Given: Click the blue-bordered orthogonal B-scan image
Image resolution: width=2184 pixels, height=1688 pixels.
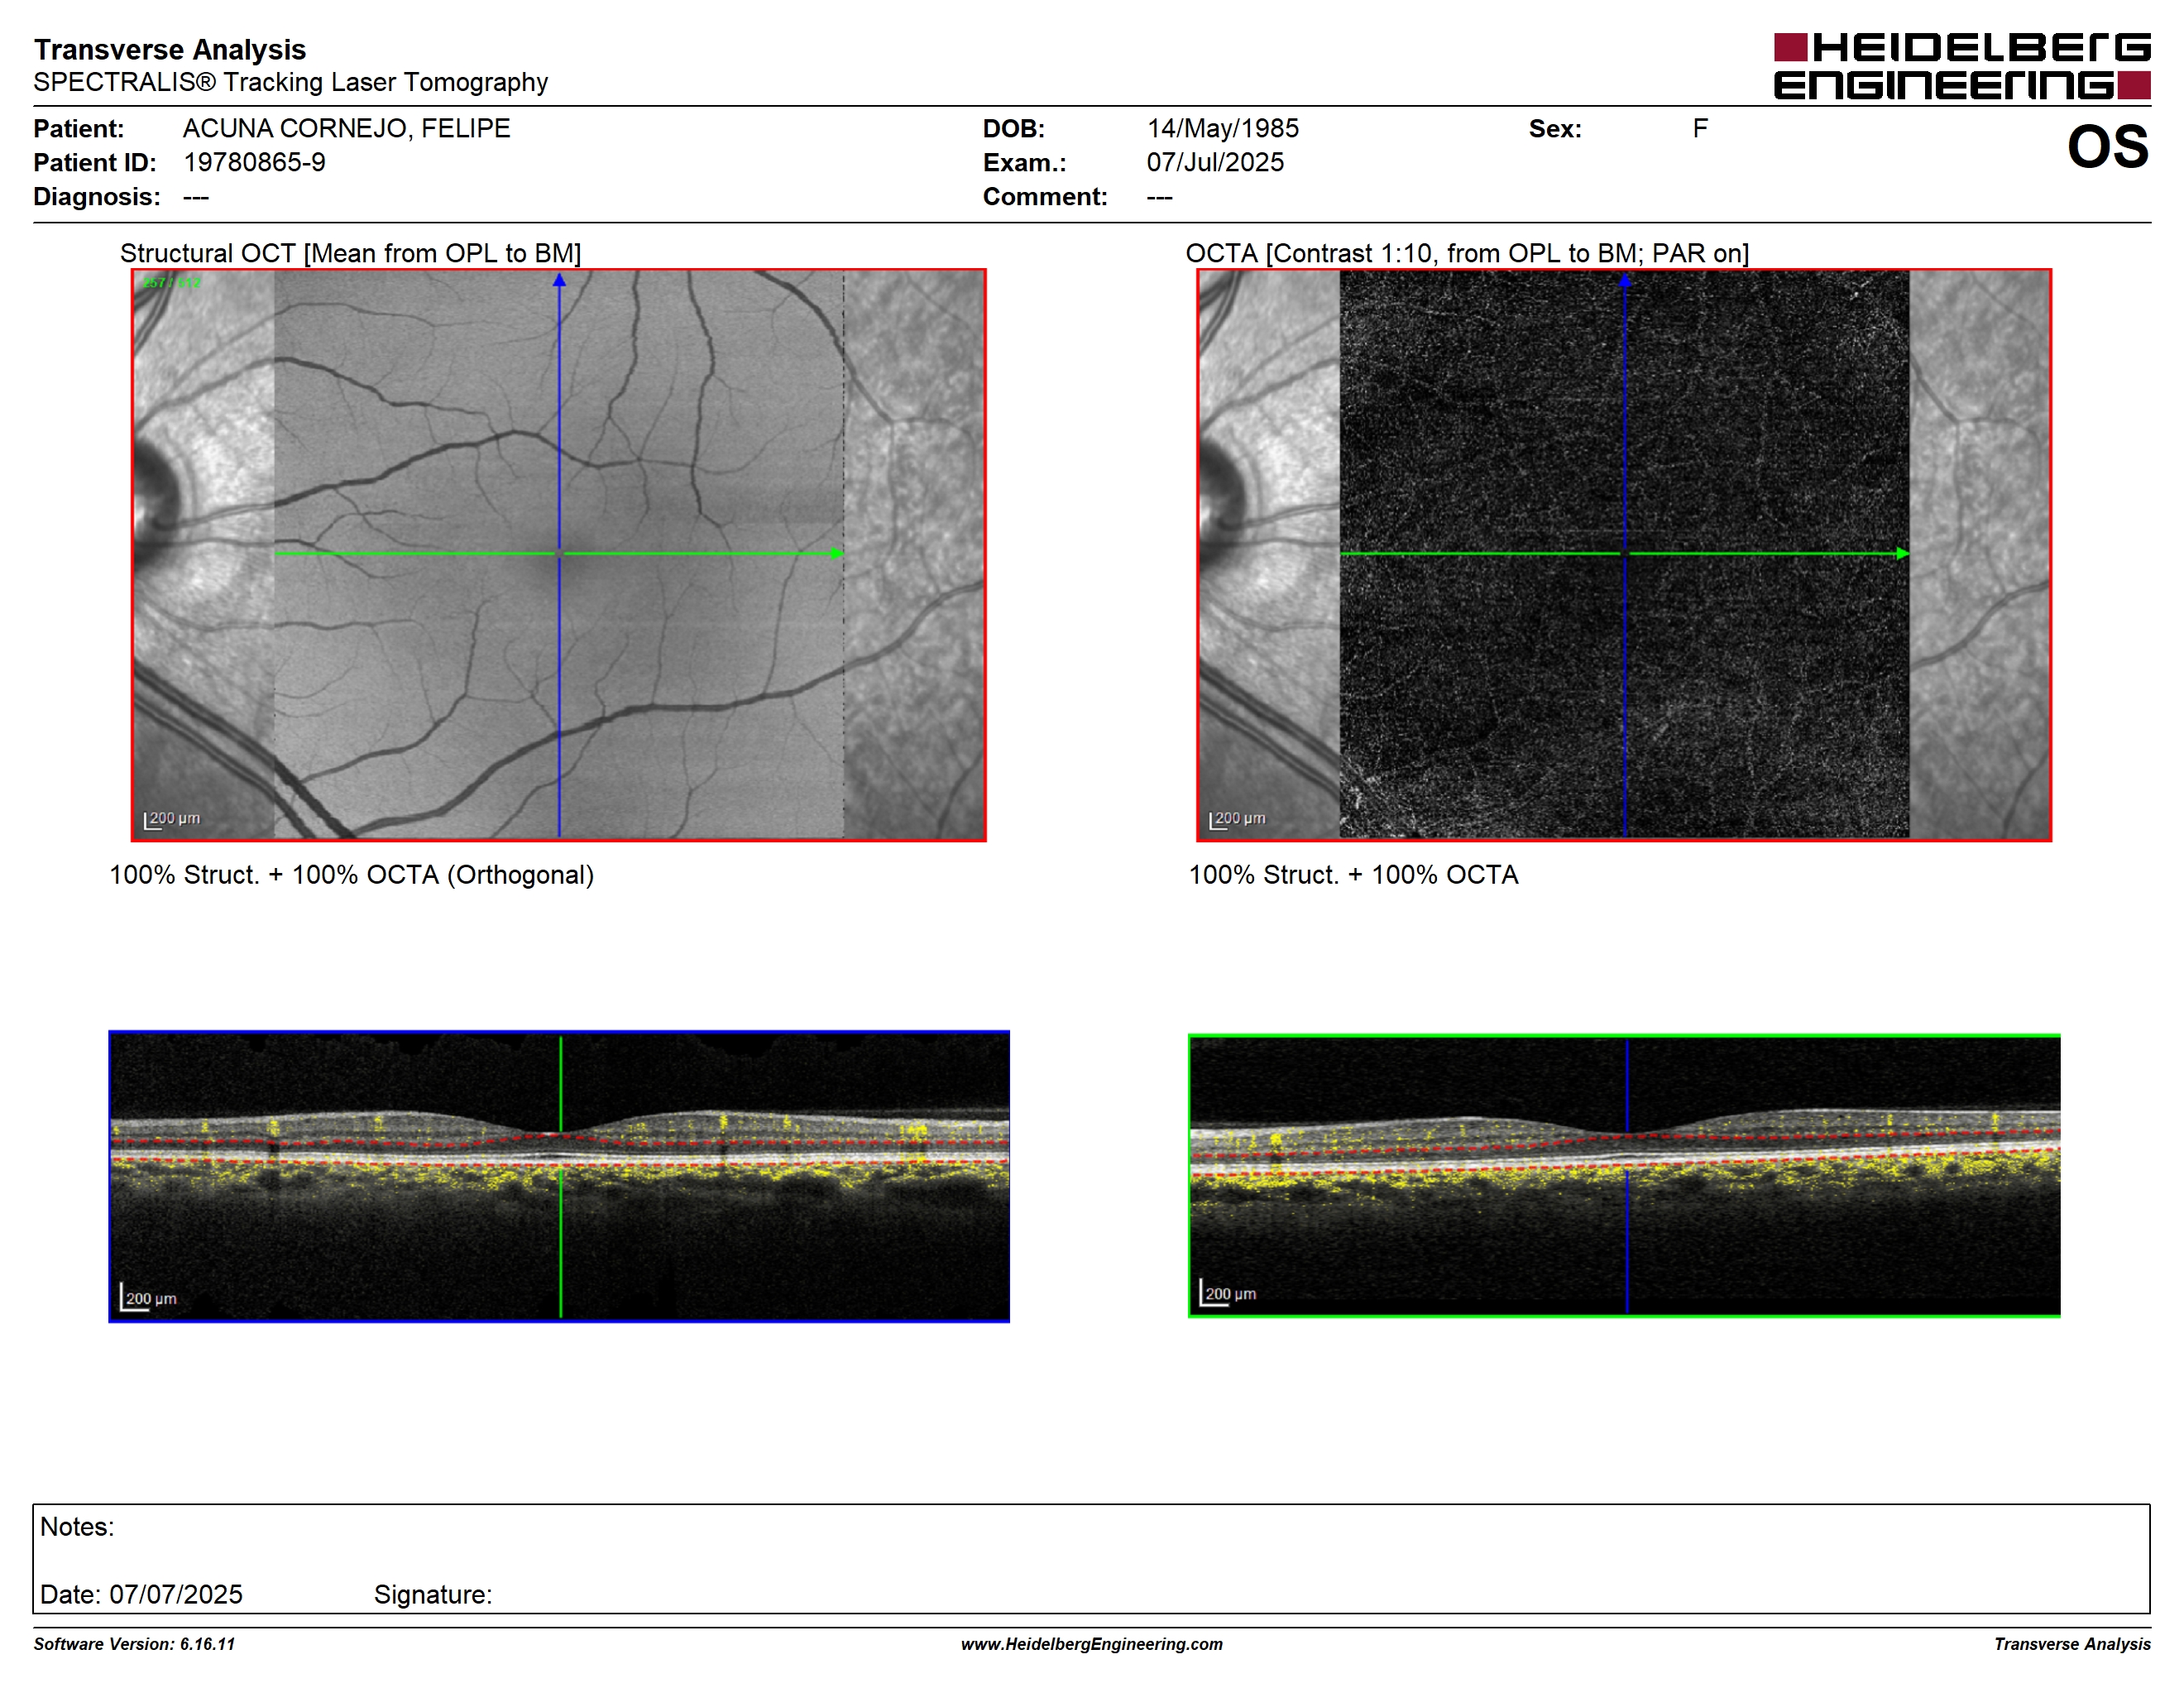Looking at the screenshot, I should click(559, 1176).
